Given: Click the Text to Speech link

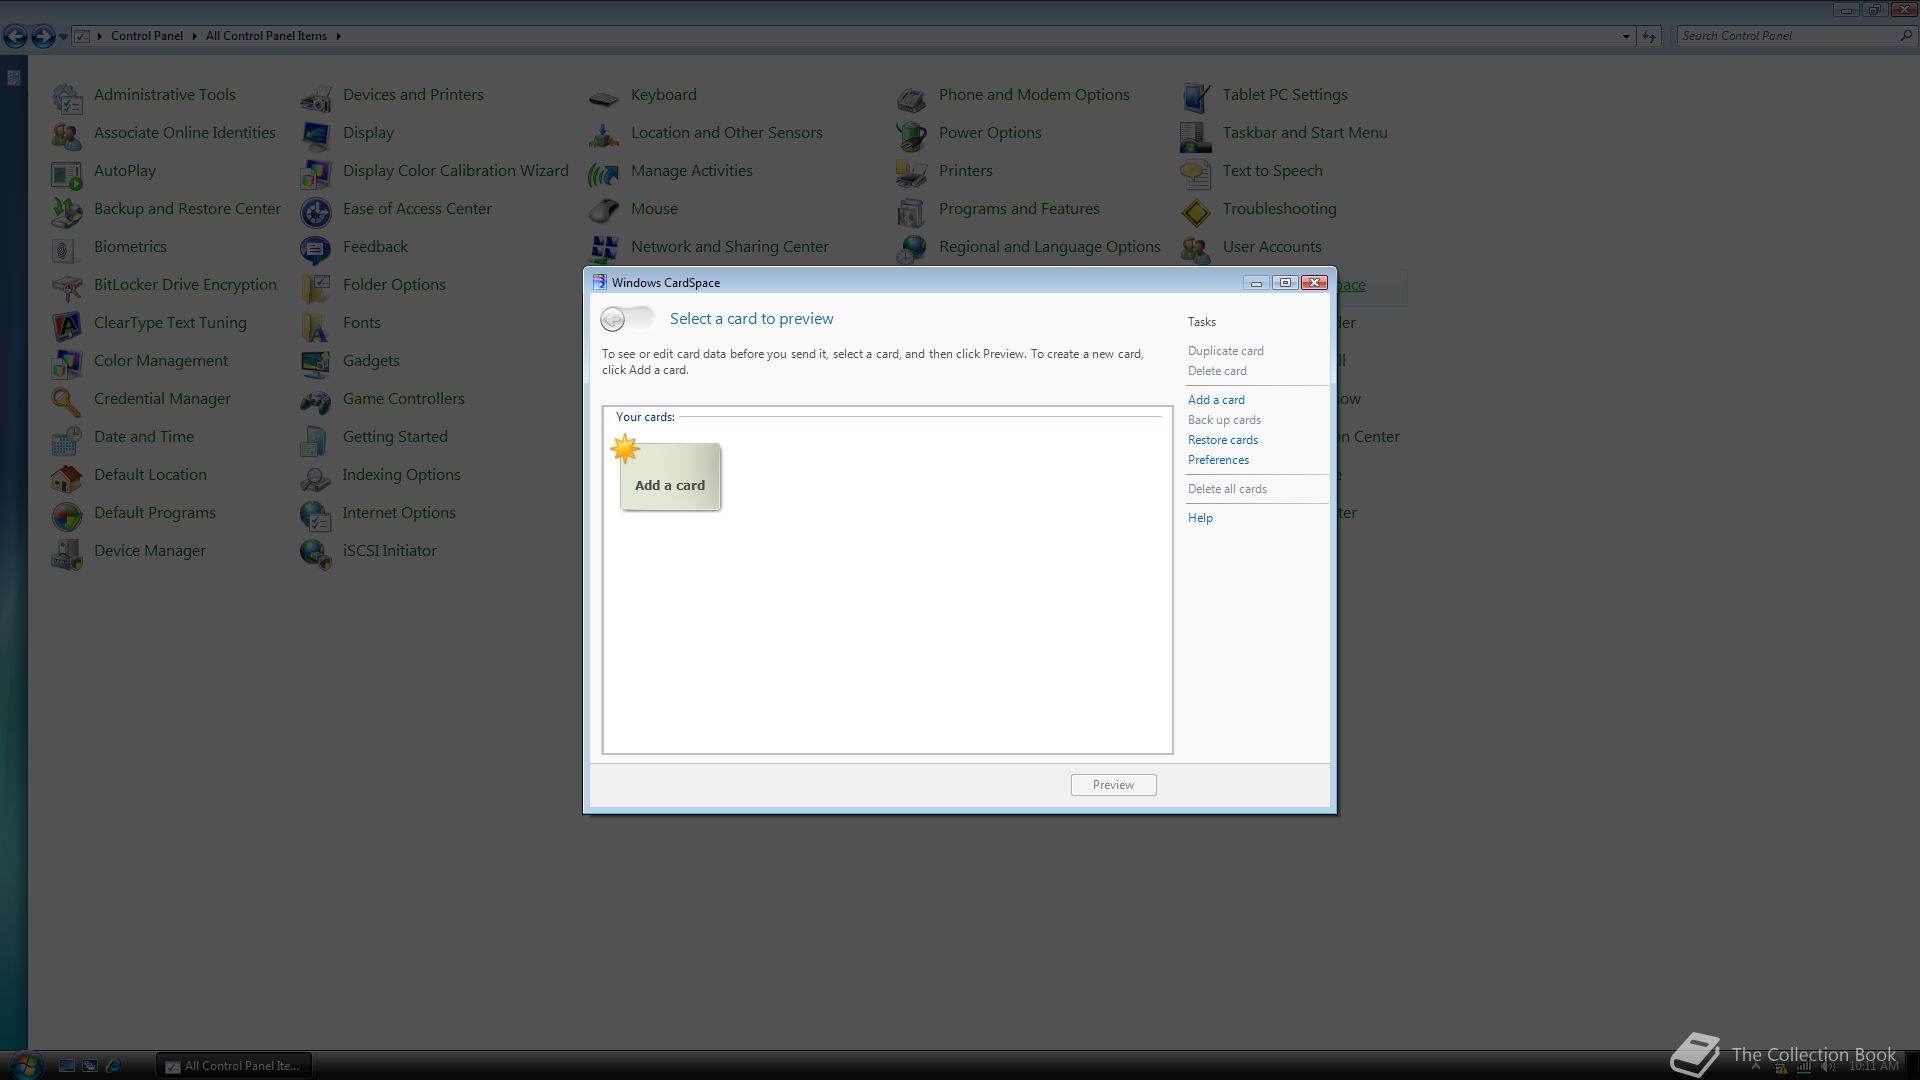Looking at the screenshot, I should (1272, 171).
